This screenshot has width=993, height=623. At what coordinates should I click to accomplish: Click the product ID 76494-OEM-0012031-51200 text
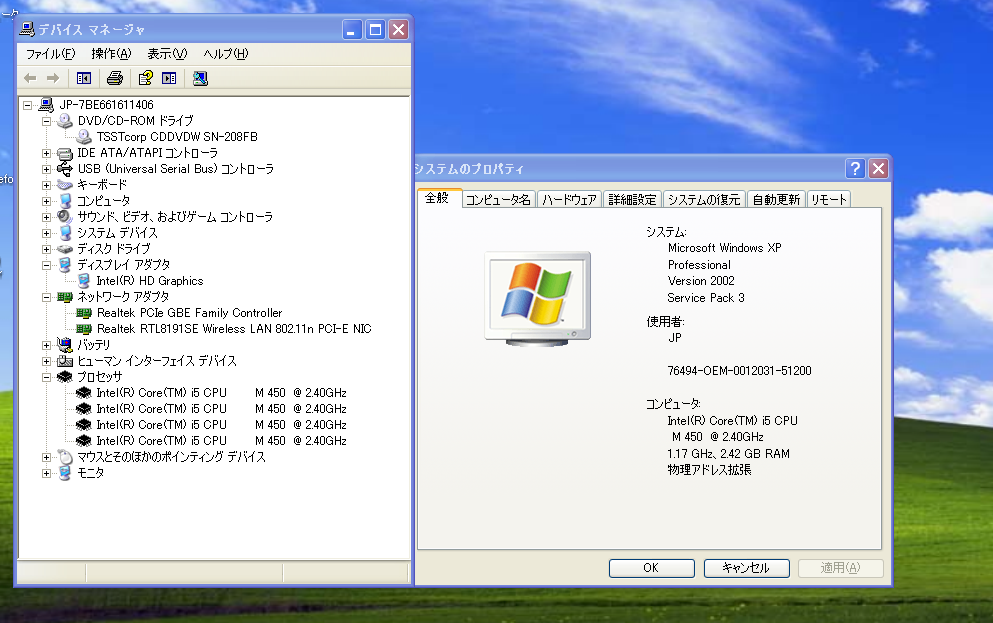pyautogui.click(x=739, y=370)
